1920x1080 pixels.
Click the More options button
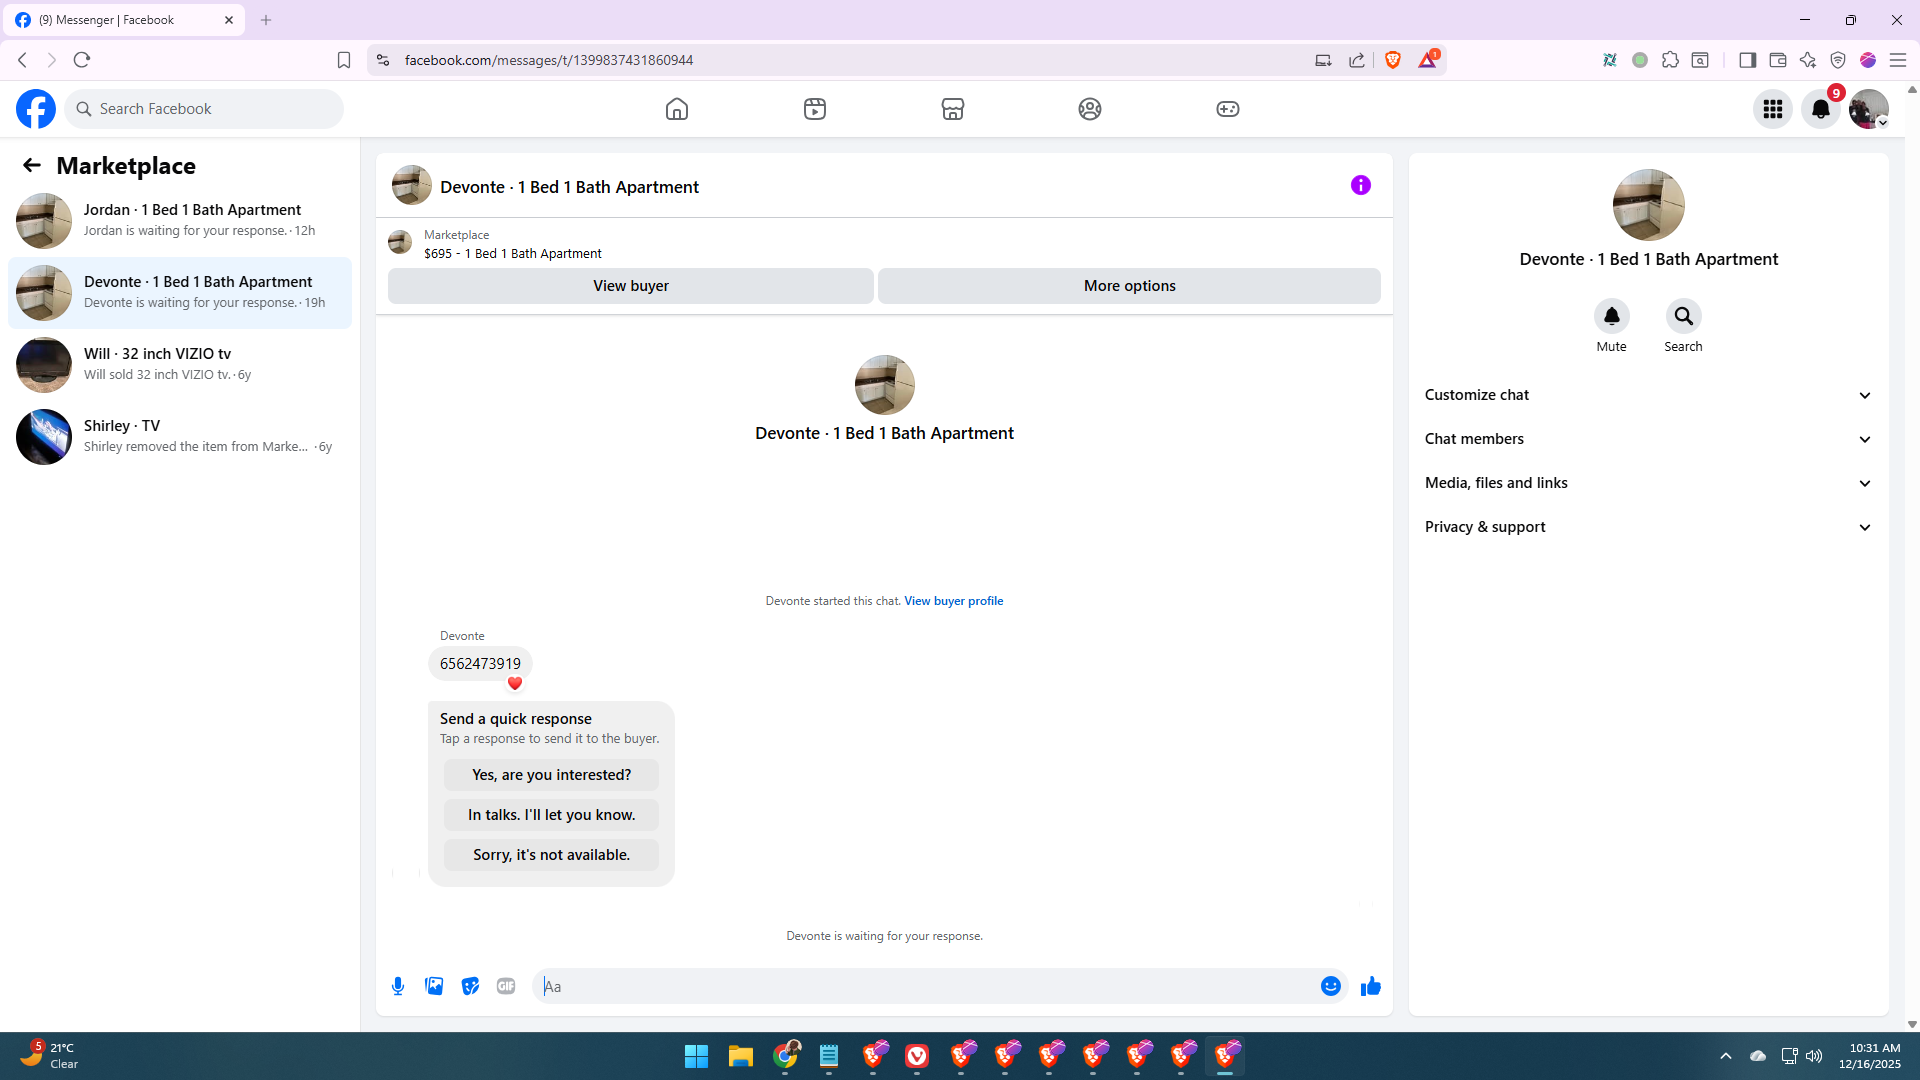pos(1129,286)
